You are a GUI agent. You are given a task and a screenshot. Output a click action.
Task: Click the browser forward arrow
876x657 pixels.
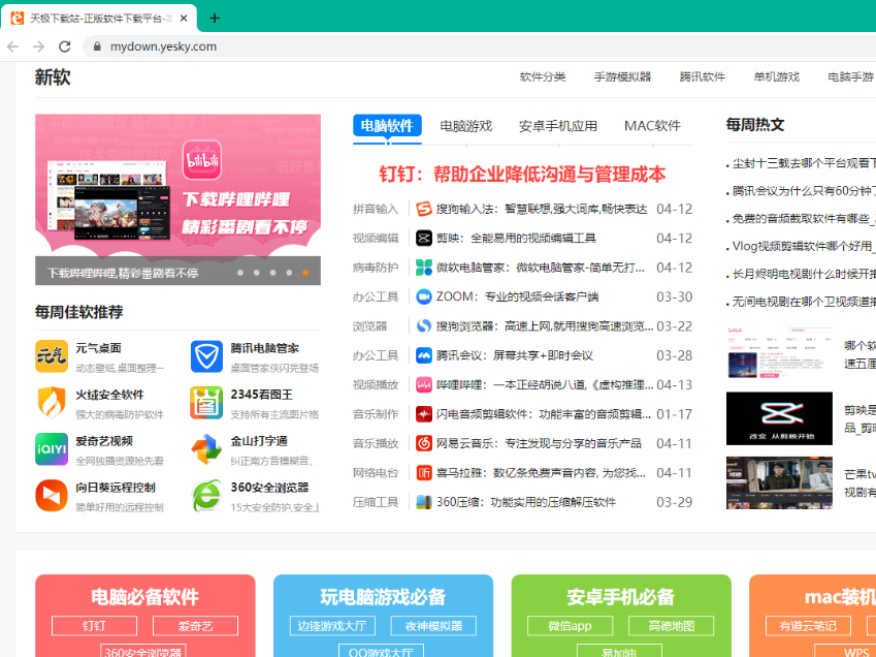(x=39, y=46)
